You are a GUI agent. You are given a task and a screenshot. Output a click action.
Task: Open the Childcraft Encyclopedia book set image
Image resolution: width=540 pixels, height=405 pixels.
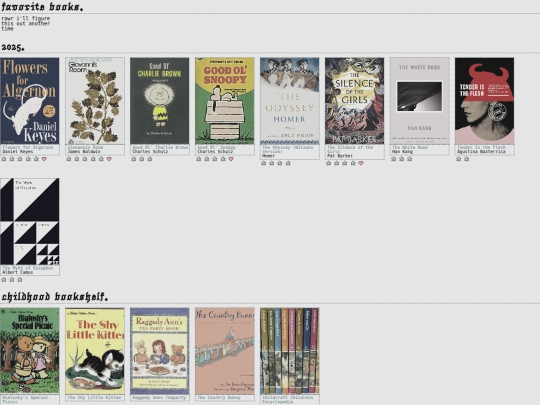[x=289, y=351]
